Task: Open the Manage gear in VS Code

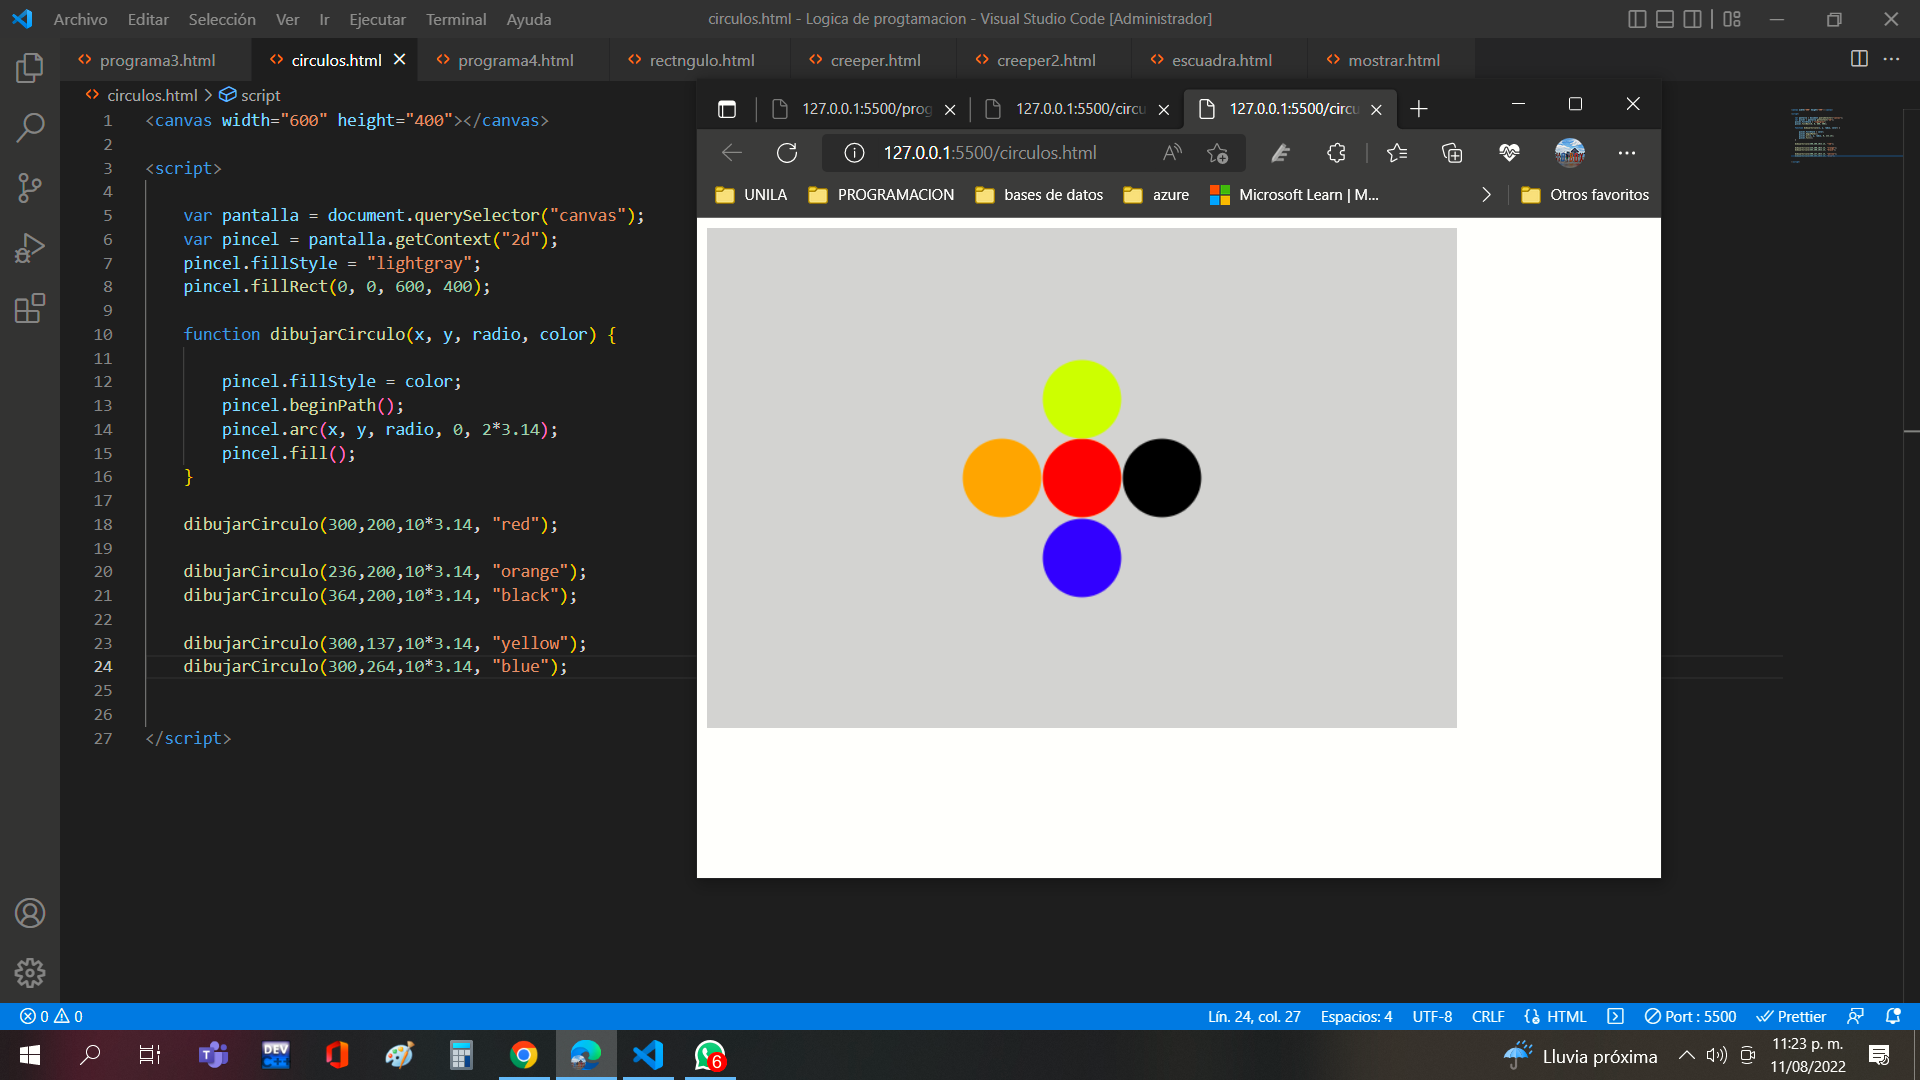Action: pos(30,973)
